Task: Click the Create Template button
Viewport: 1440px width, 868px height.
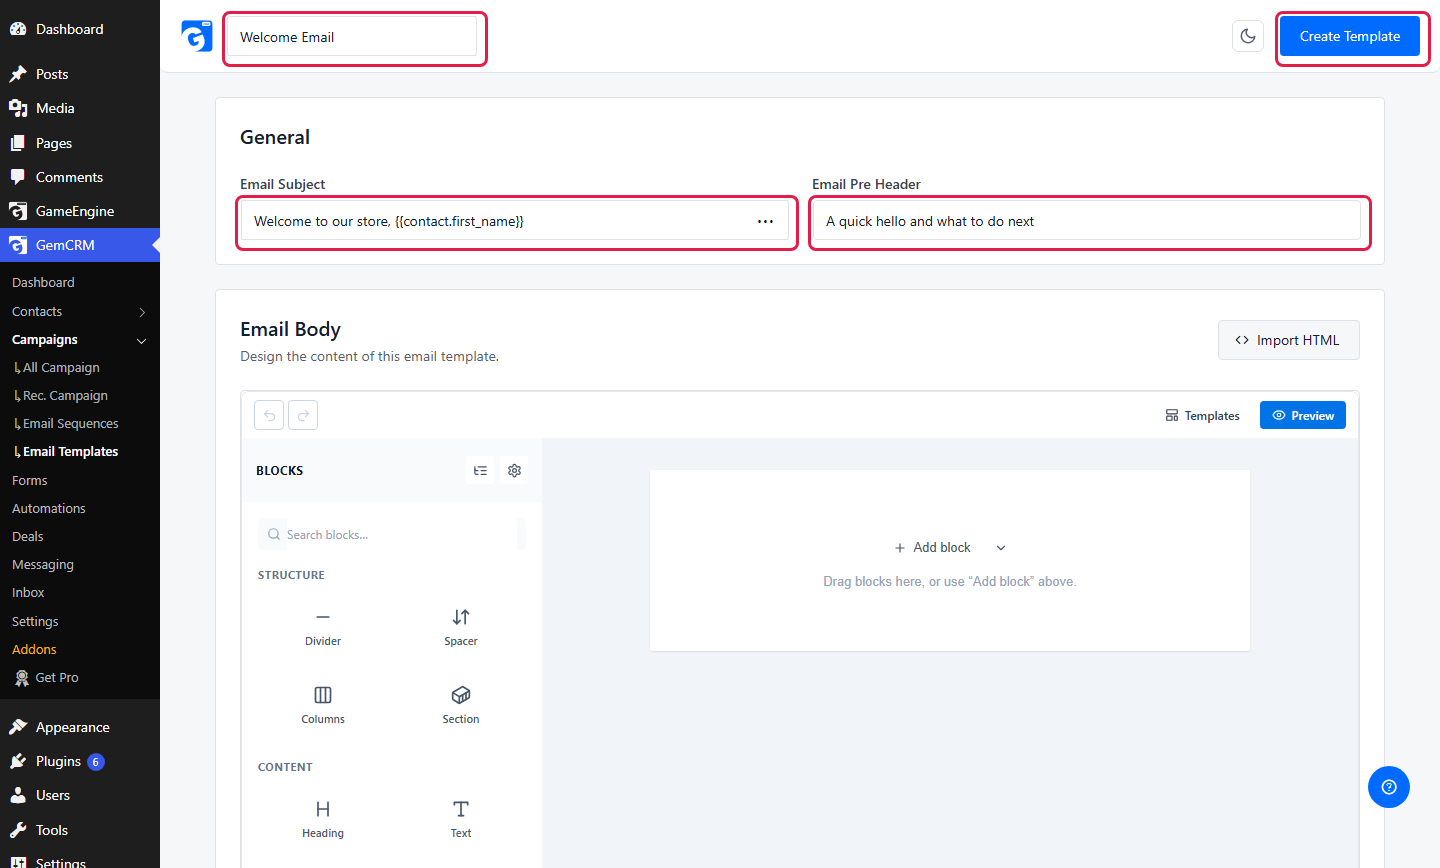Action: pyautogui.click(x=1350, y=36)
